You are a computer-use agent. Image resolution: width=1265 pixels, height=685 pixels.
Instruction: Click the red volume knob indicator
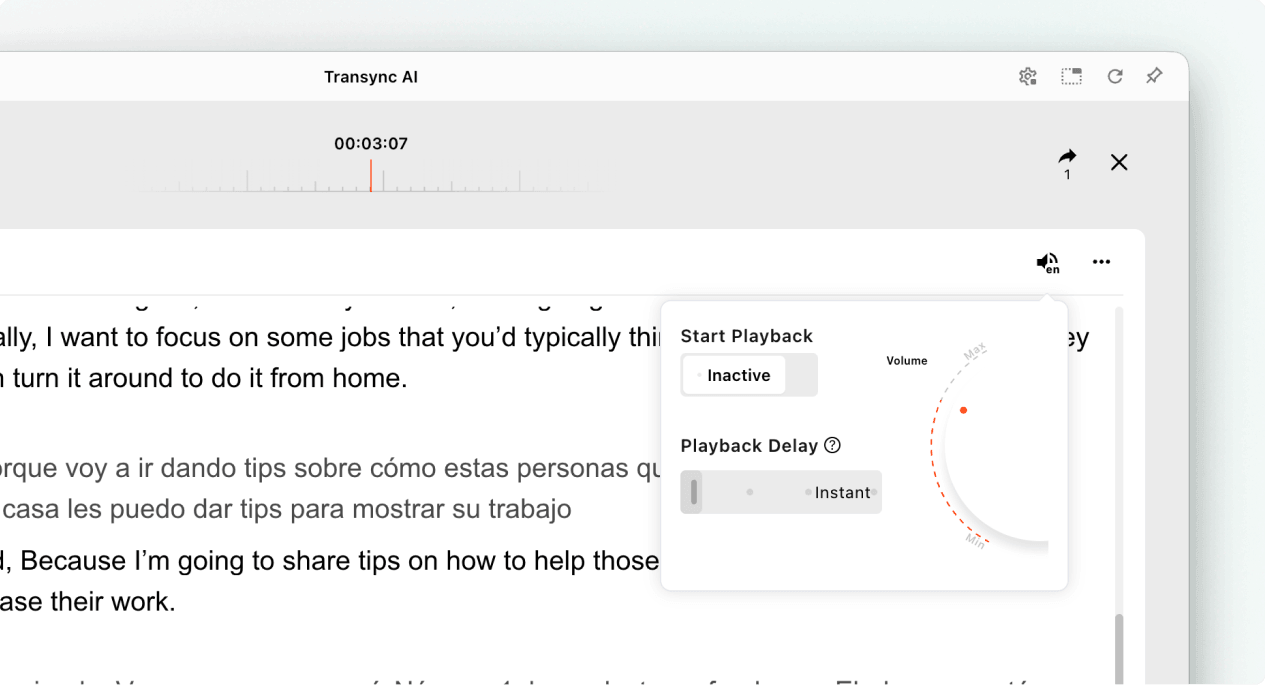[963, 410]
